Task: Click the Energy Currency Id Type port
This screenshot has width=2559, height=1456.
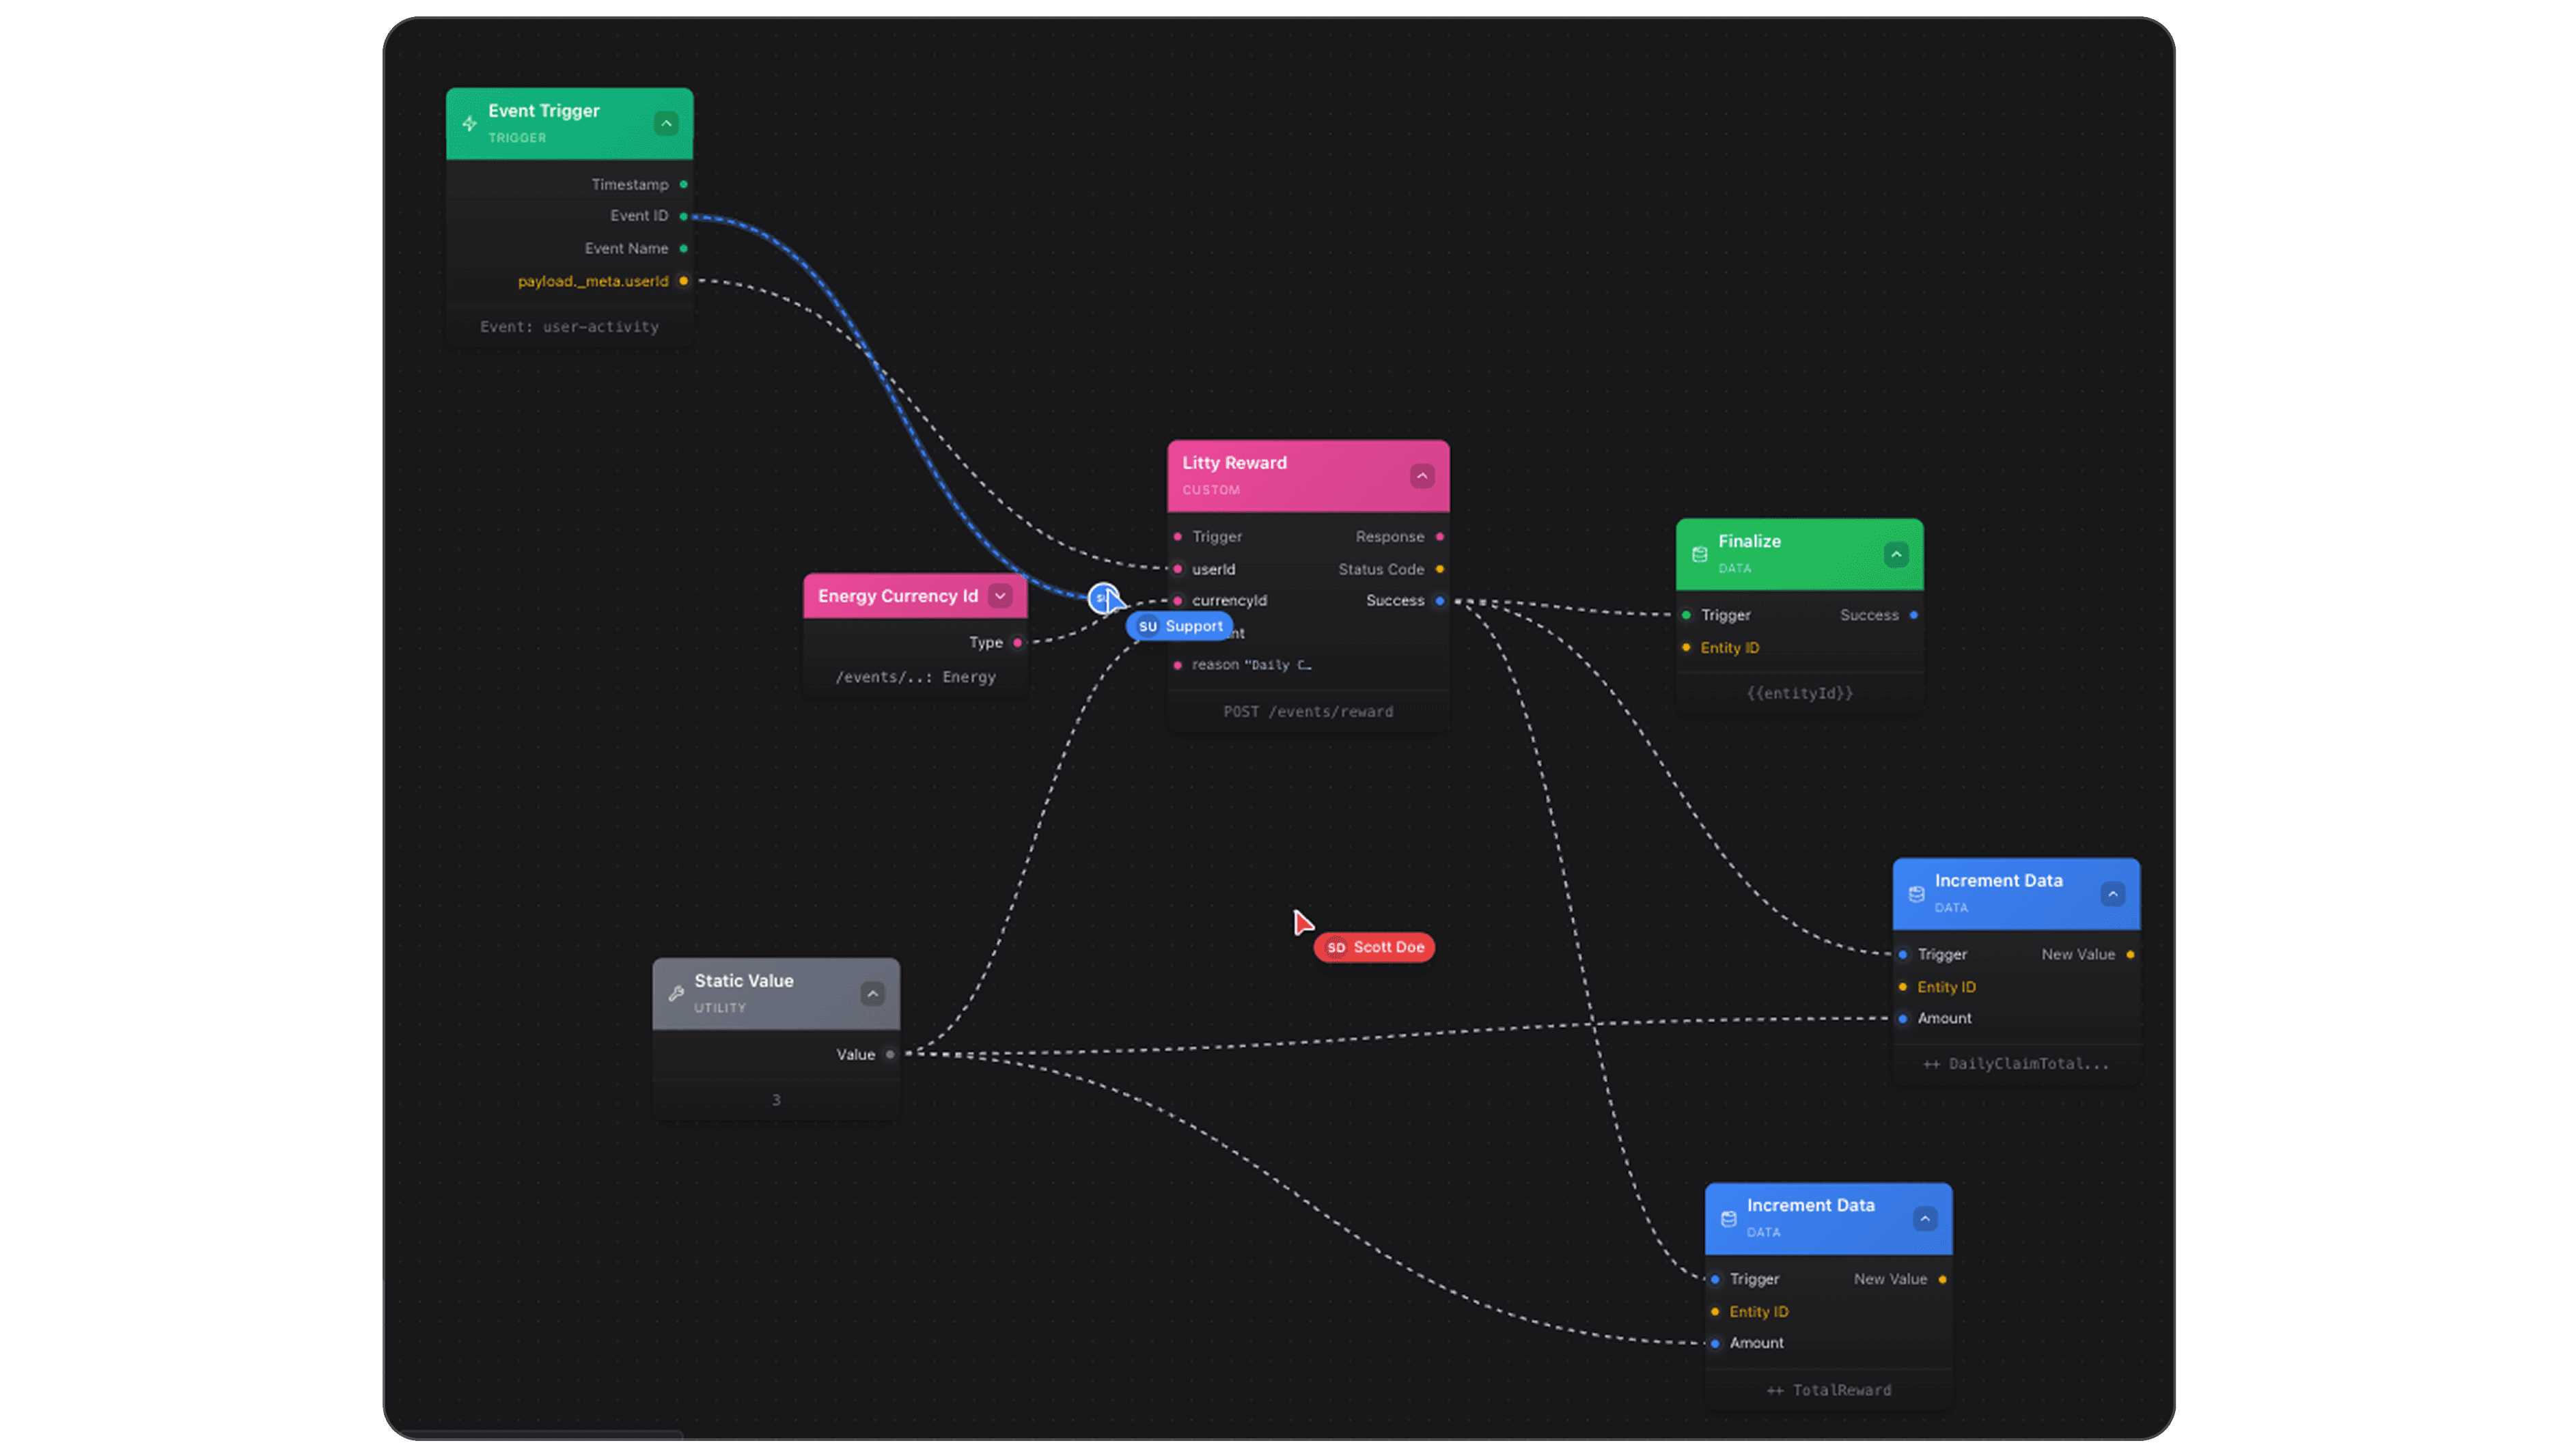Action: tap(1017, 643)
